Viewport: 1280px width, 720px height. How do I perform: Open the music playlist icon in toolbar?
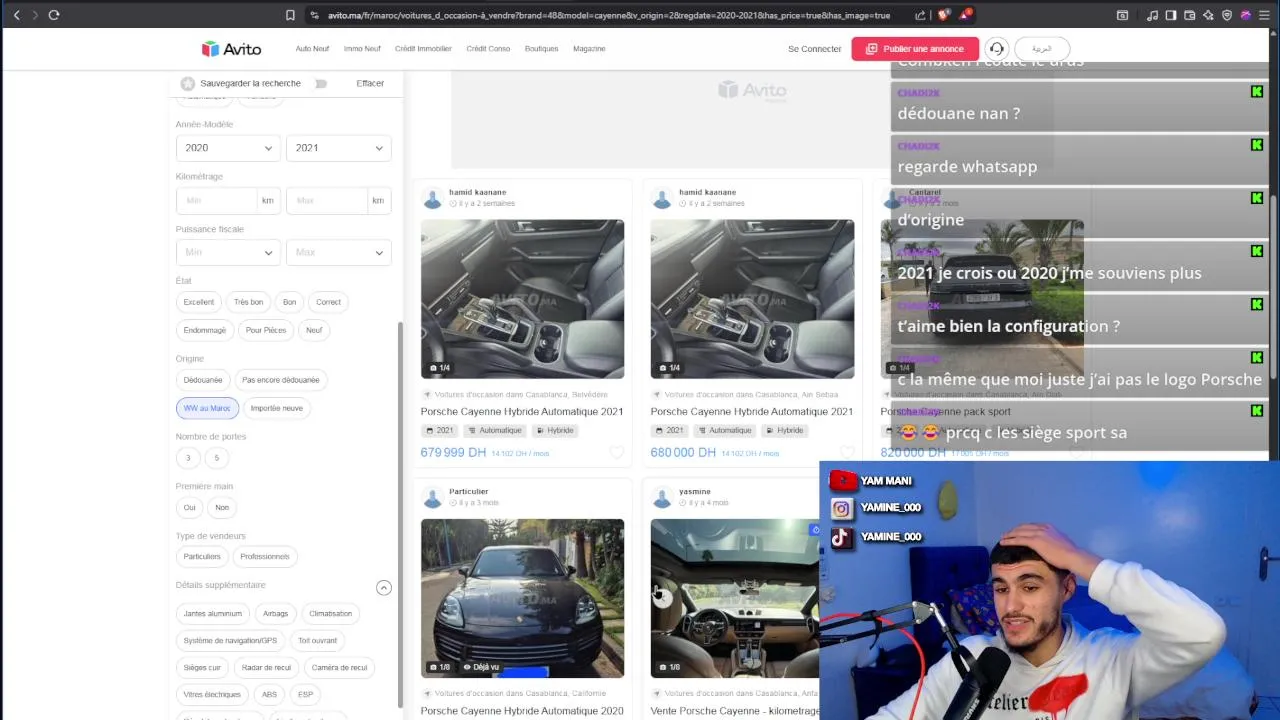click(x=1152, y=15)
